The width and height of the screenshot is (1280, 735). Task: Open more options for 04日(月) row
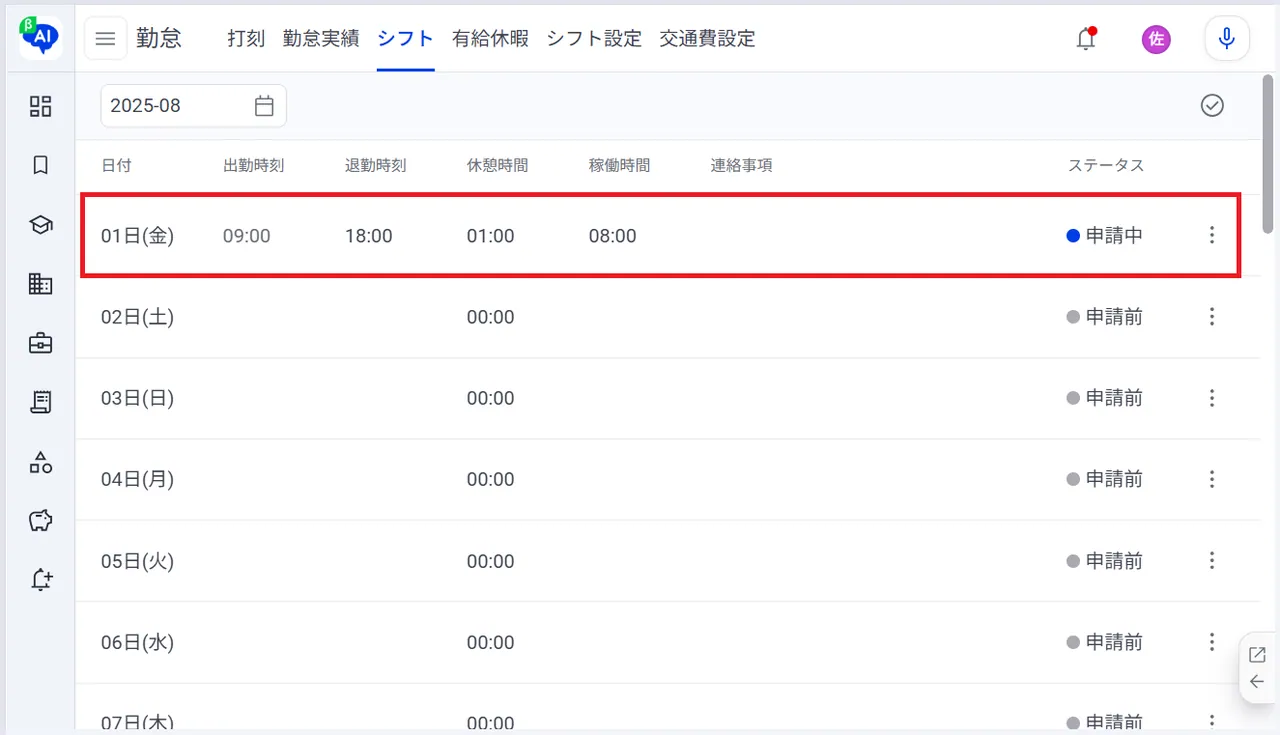[1212, 479]
